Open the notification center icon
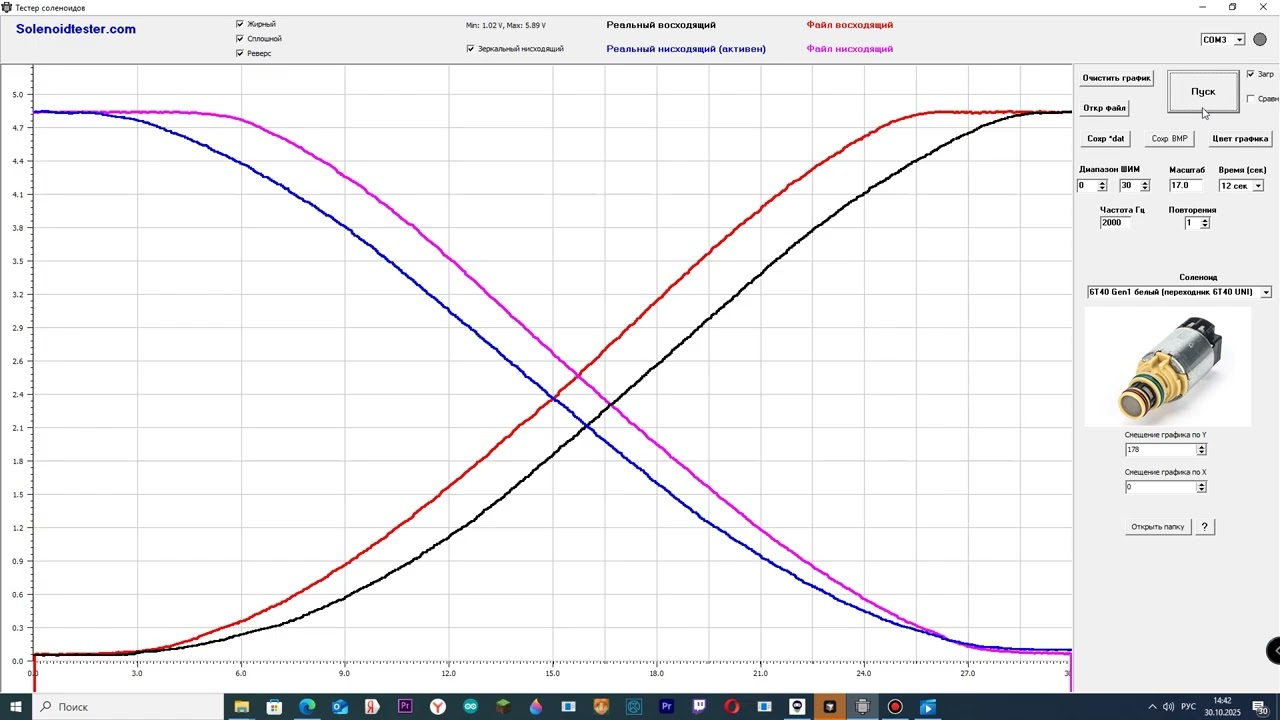This screenshot has width=1280, height=720. point(1262,707)
